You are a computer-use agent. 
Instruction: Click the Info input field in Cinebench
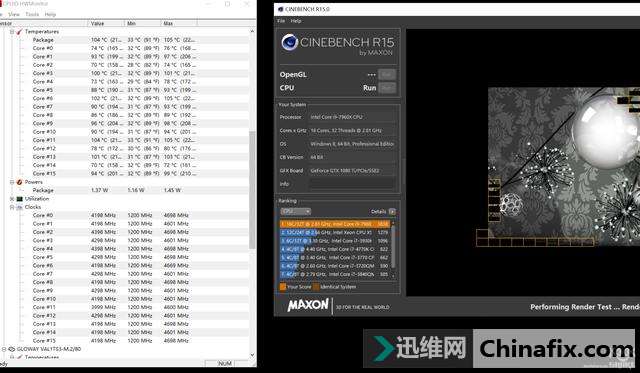click(353, 184)
